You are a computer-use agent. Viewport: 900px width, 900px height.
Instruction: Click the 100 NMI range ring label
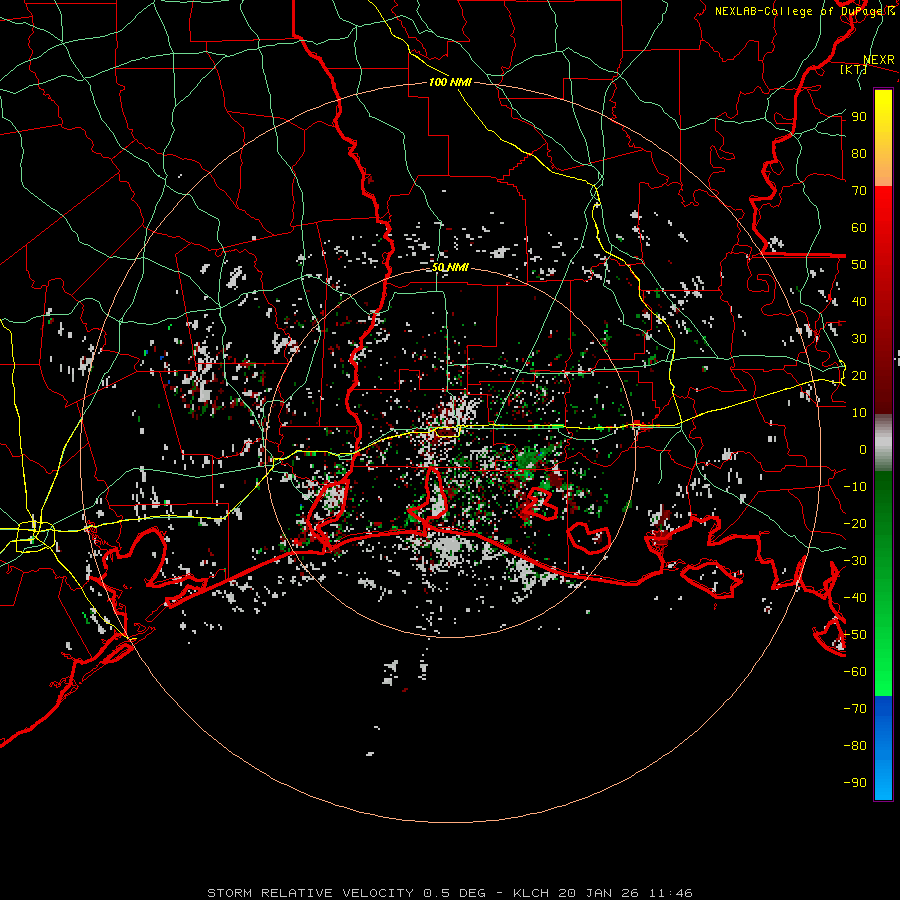point(450,82)
